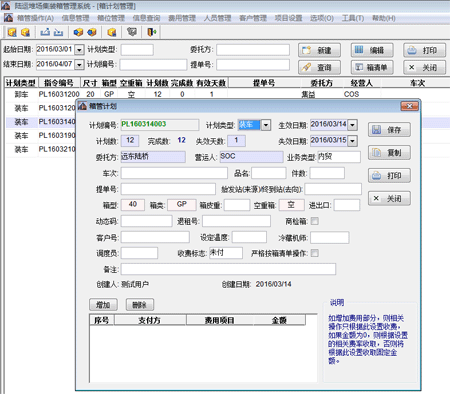Click the second yellow container toolbar icon
The width and height of the screenshot is (450, 394).
[26, 32]
